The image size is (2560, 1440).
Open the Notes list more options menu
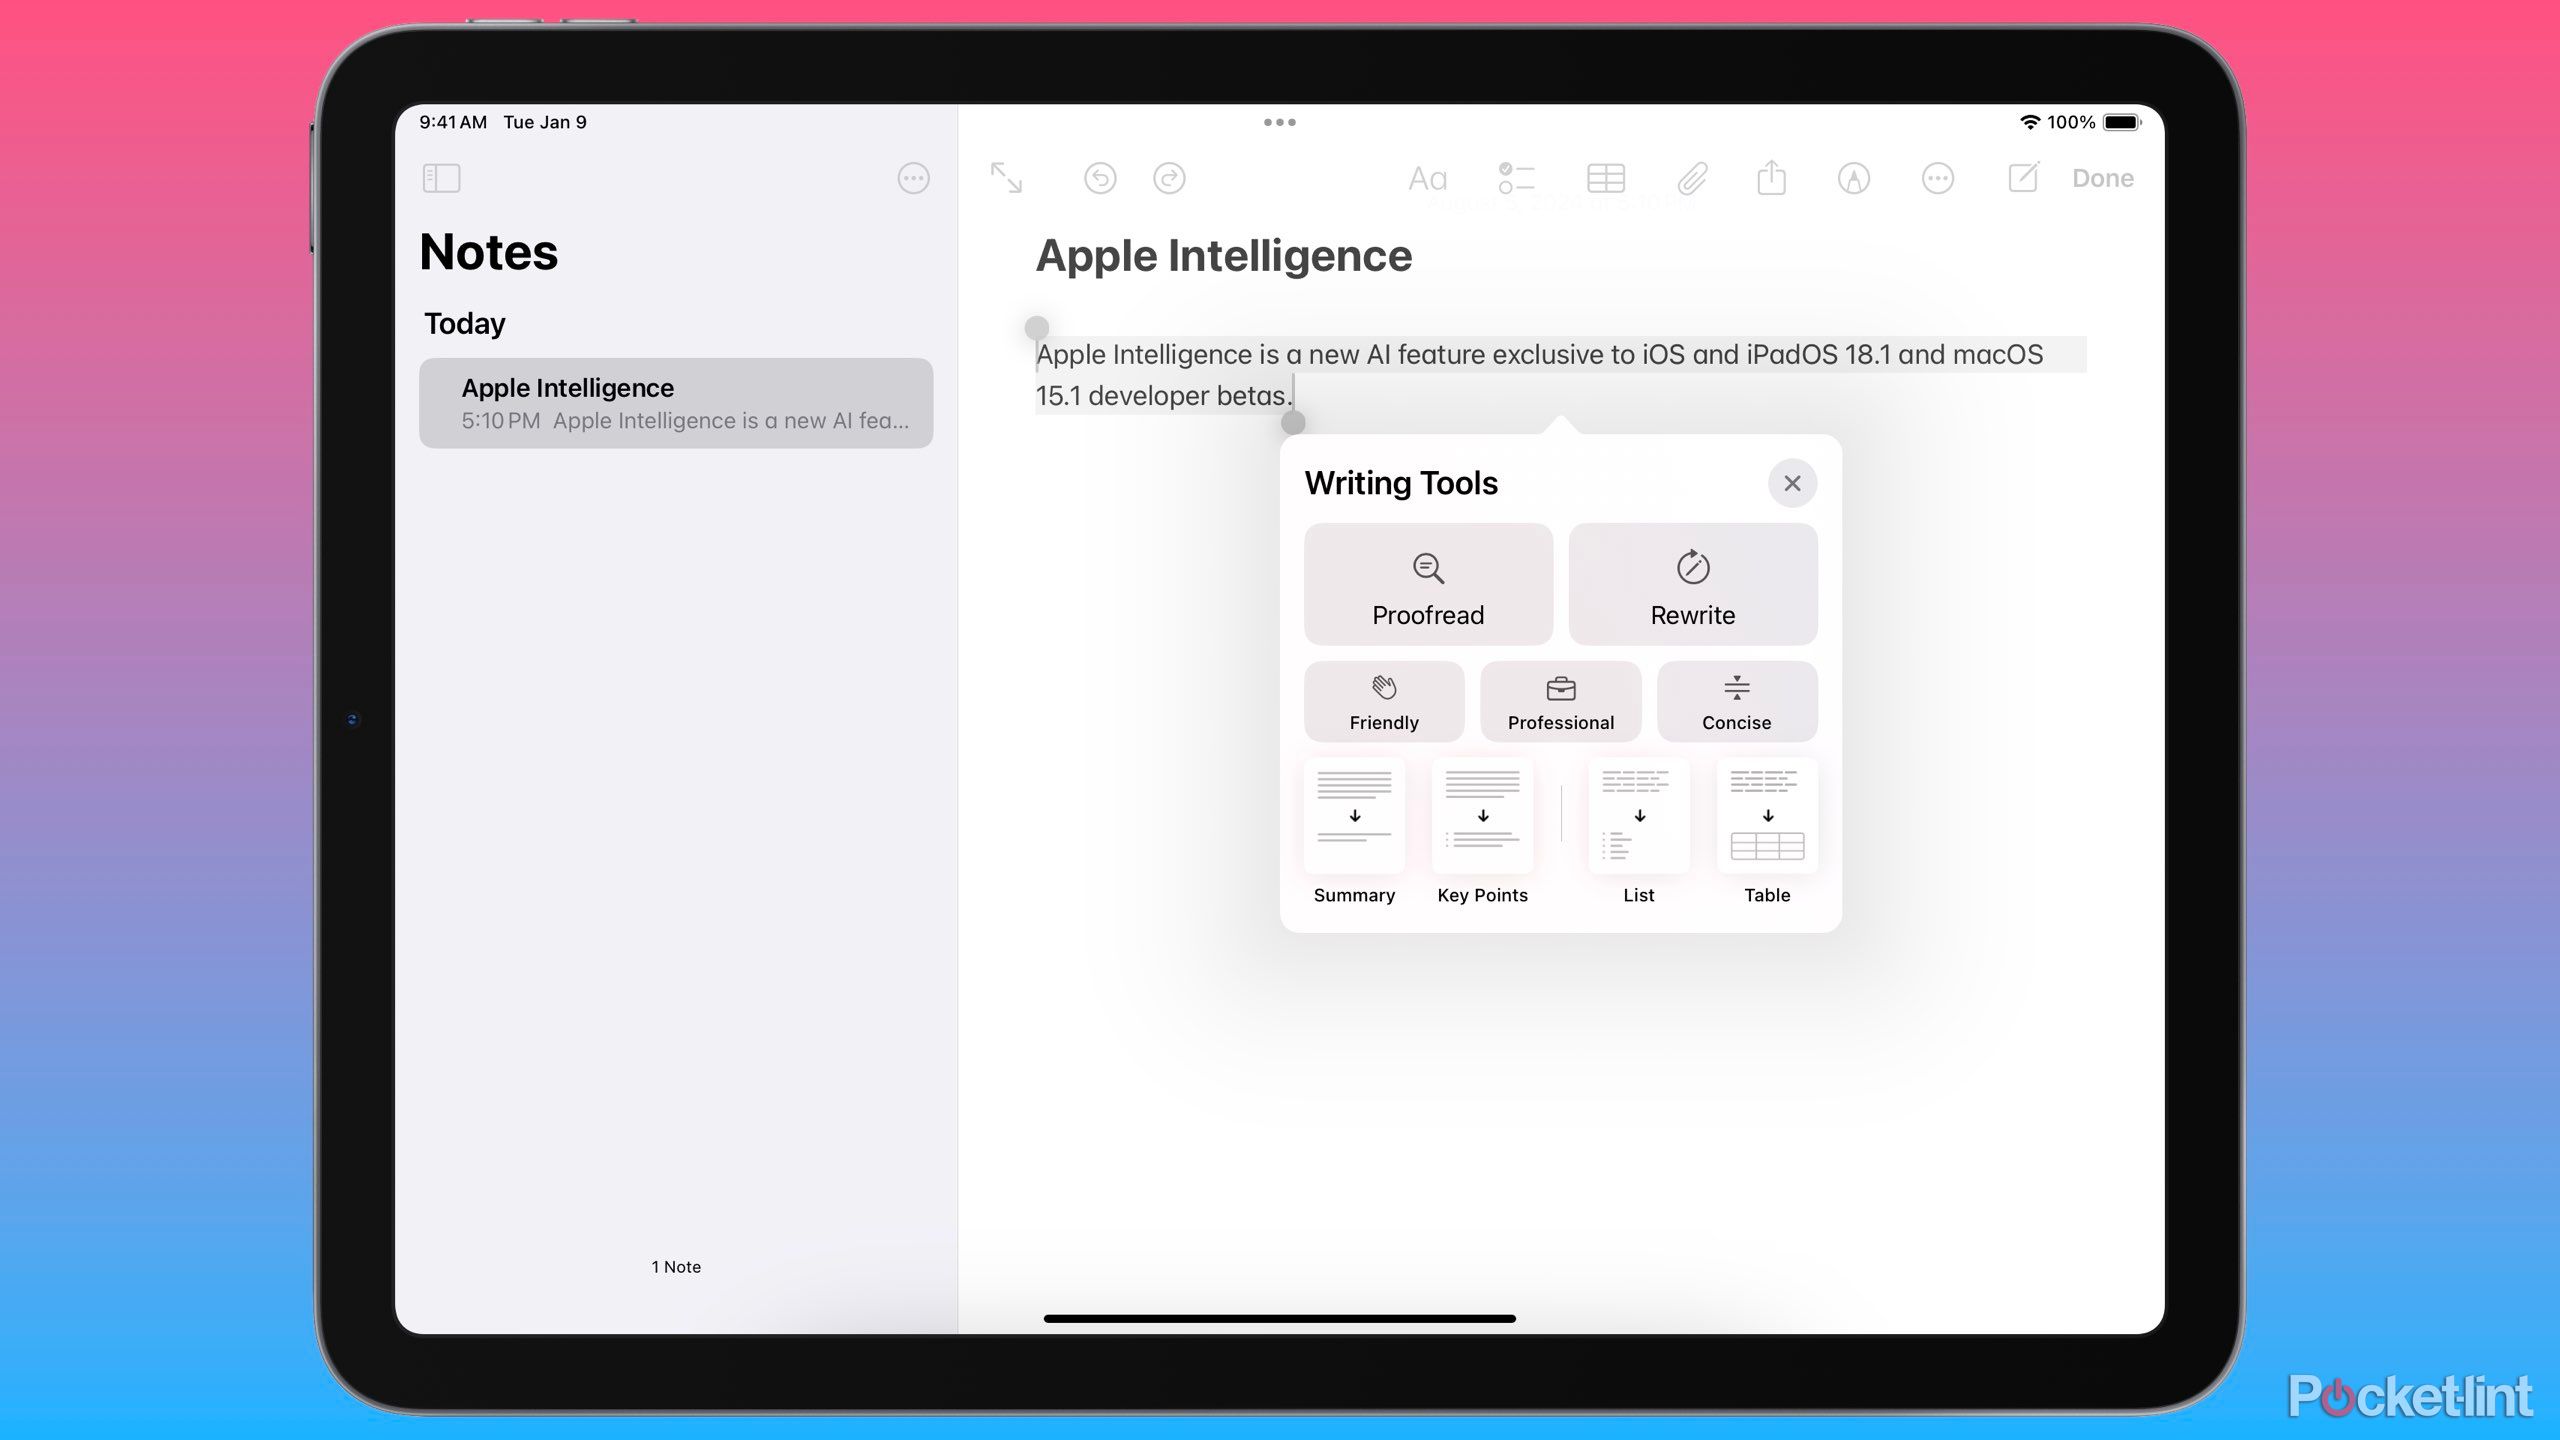tap(913, 178)
